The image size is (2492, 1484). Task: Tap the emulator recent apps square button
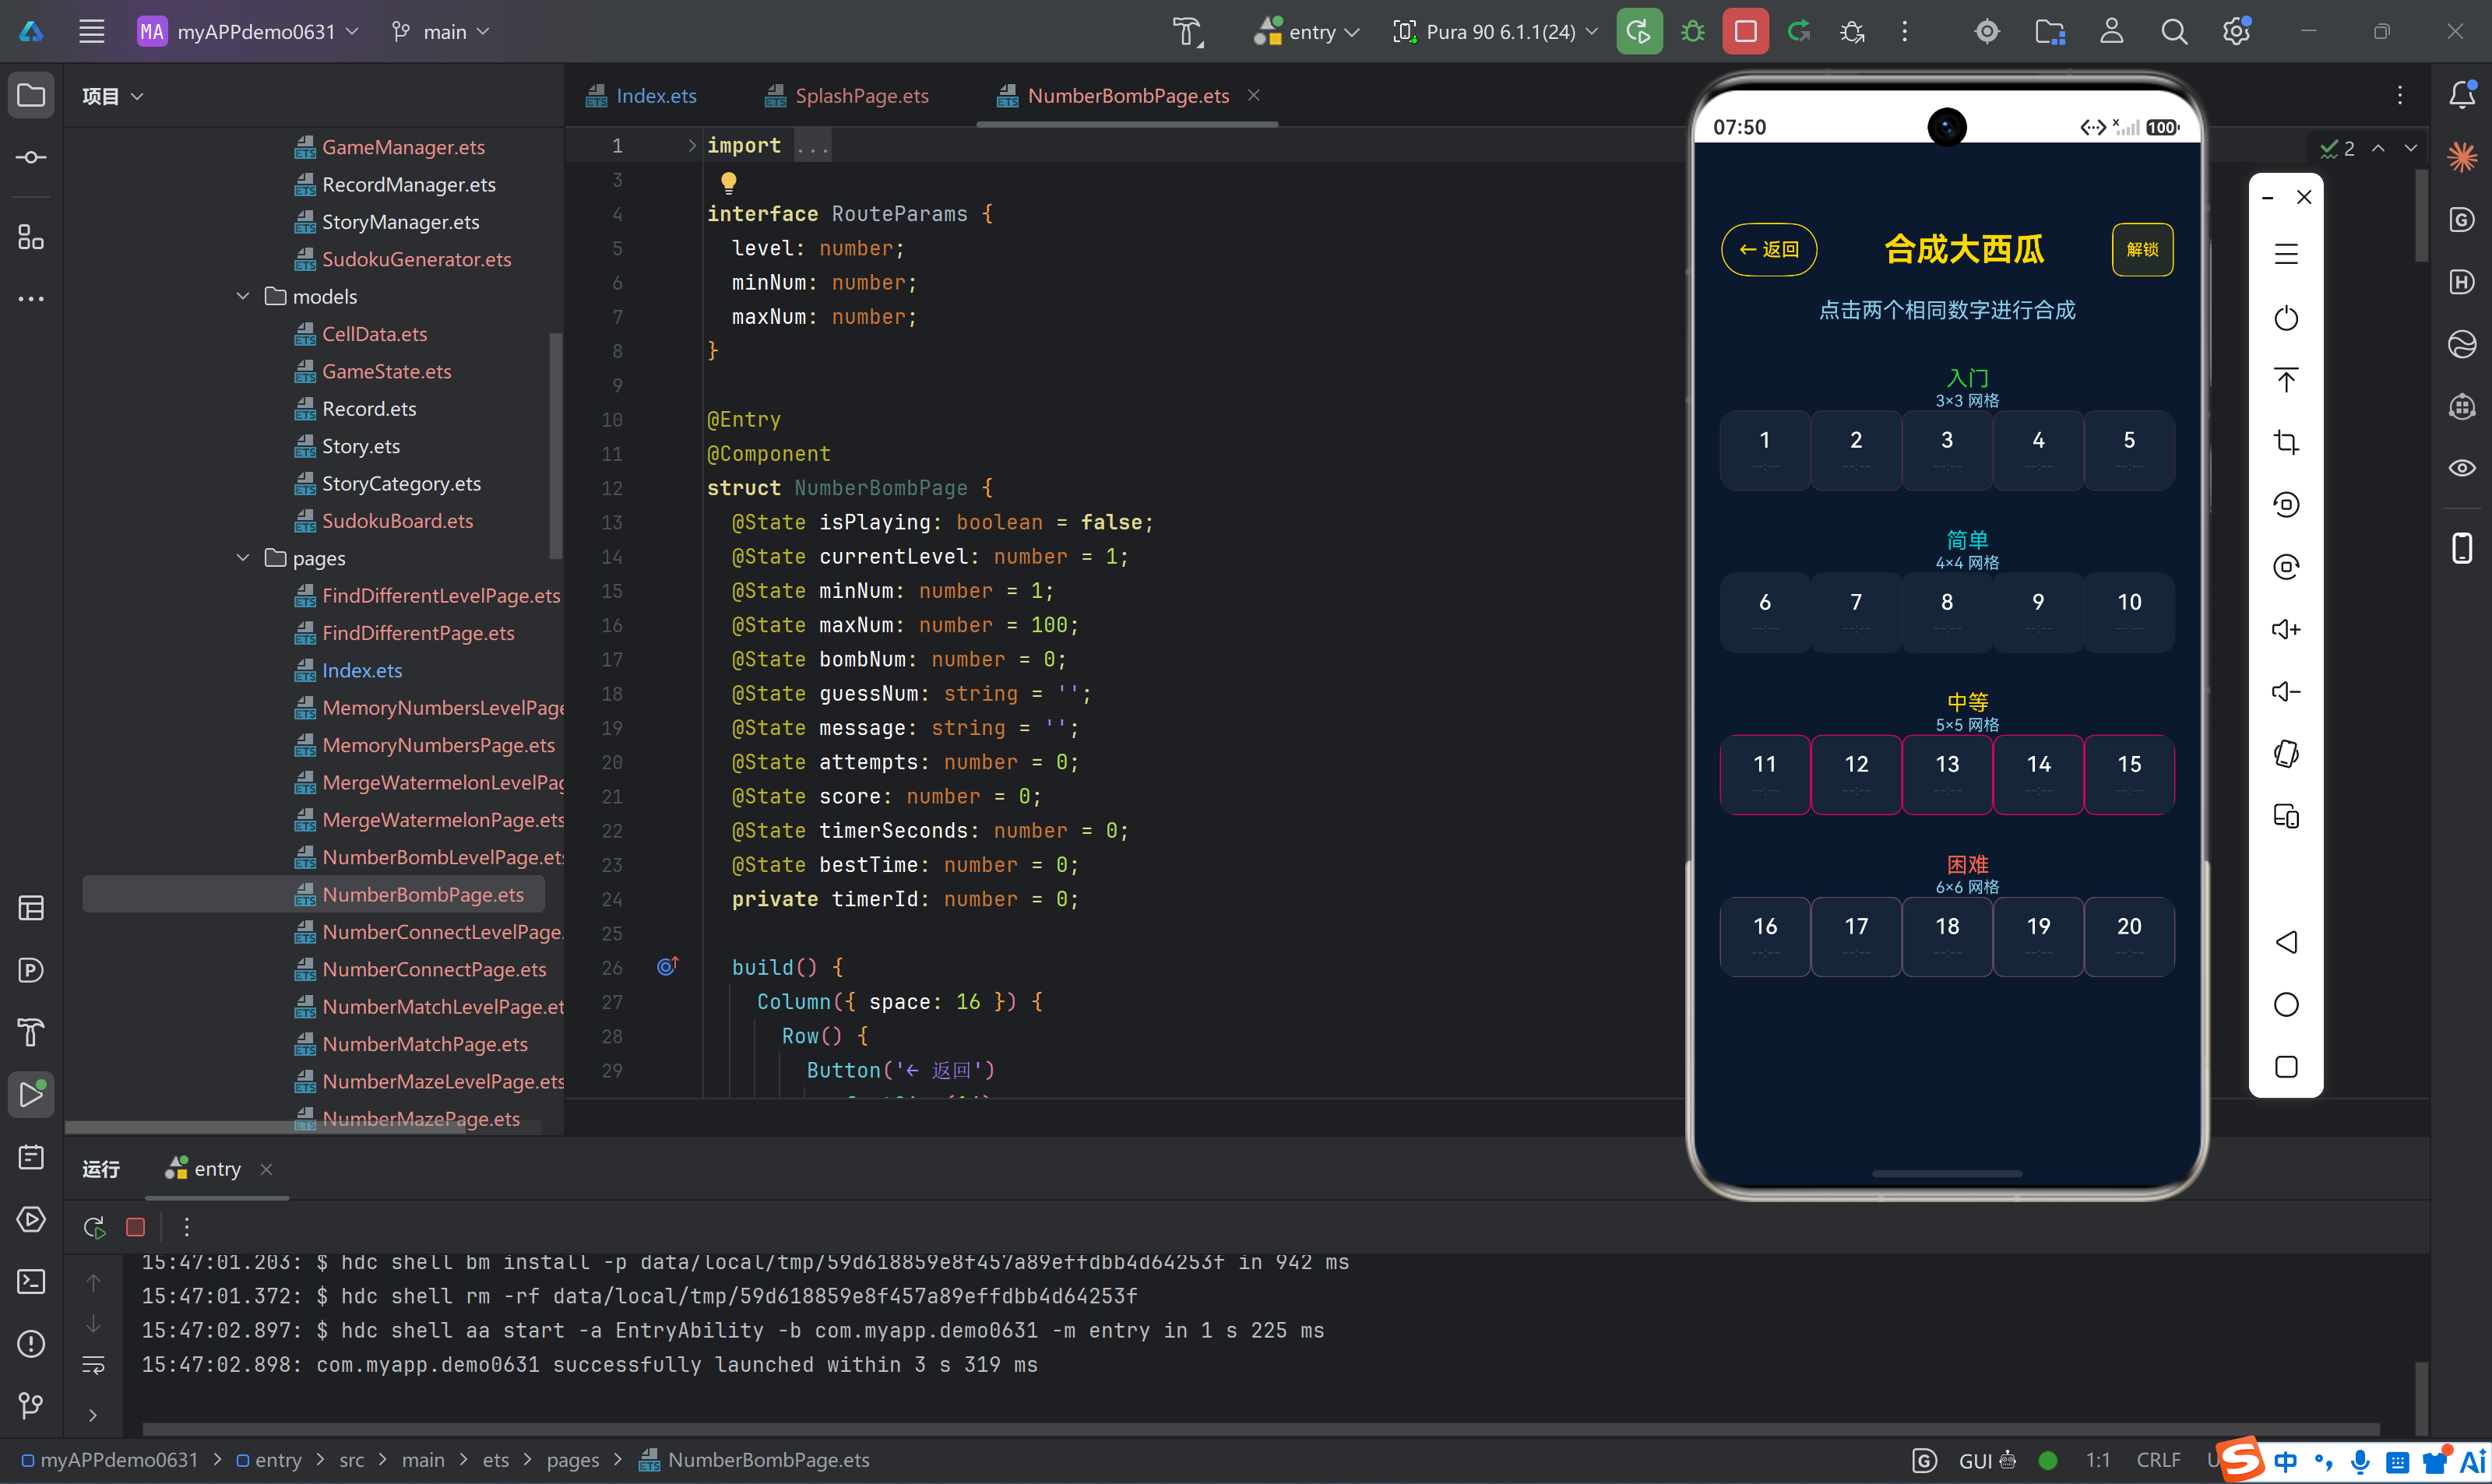click(2286, 1067)
